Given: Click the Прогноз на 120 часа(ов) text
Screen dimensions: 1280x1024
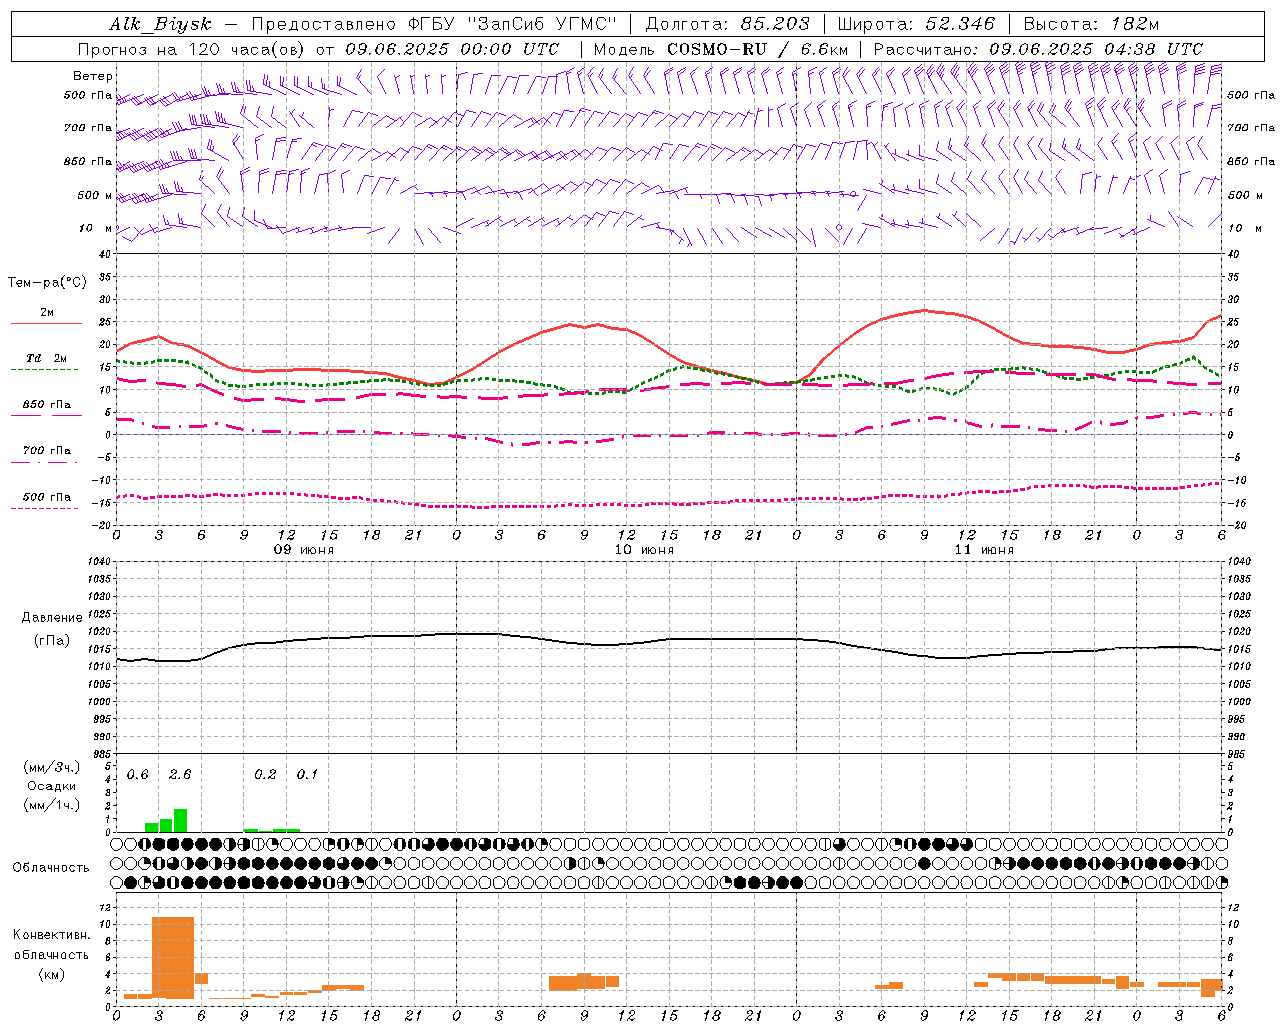Looking at the screenshot, I should (191, 49).
